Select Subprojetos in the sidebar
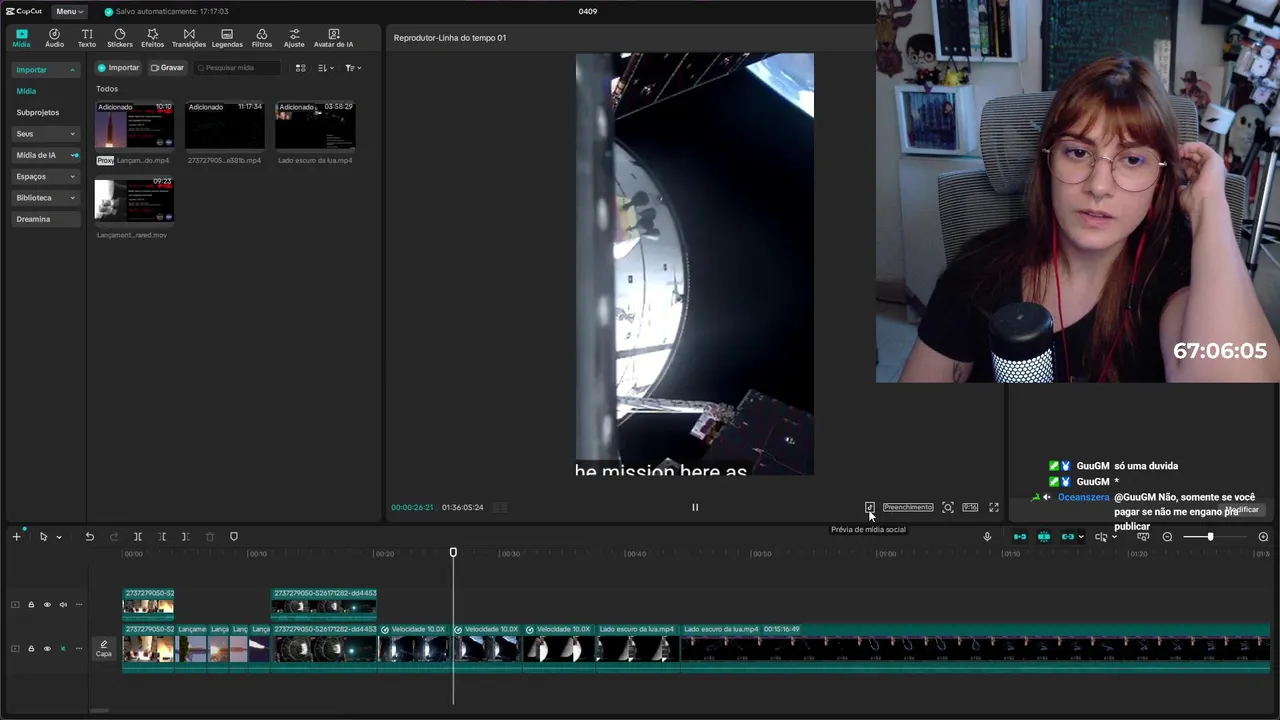 pyautogui.click(x=38, y=112)
